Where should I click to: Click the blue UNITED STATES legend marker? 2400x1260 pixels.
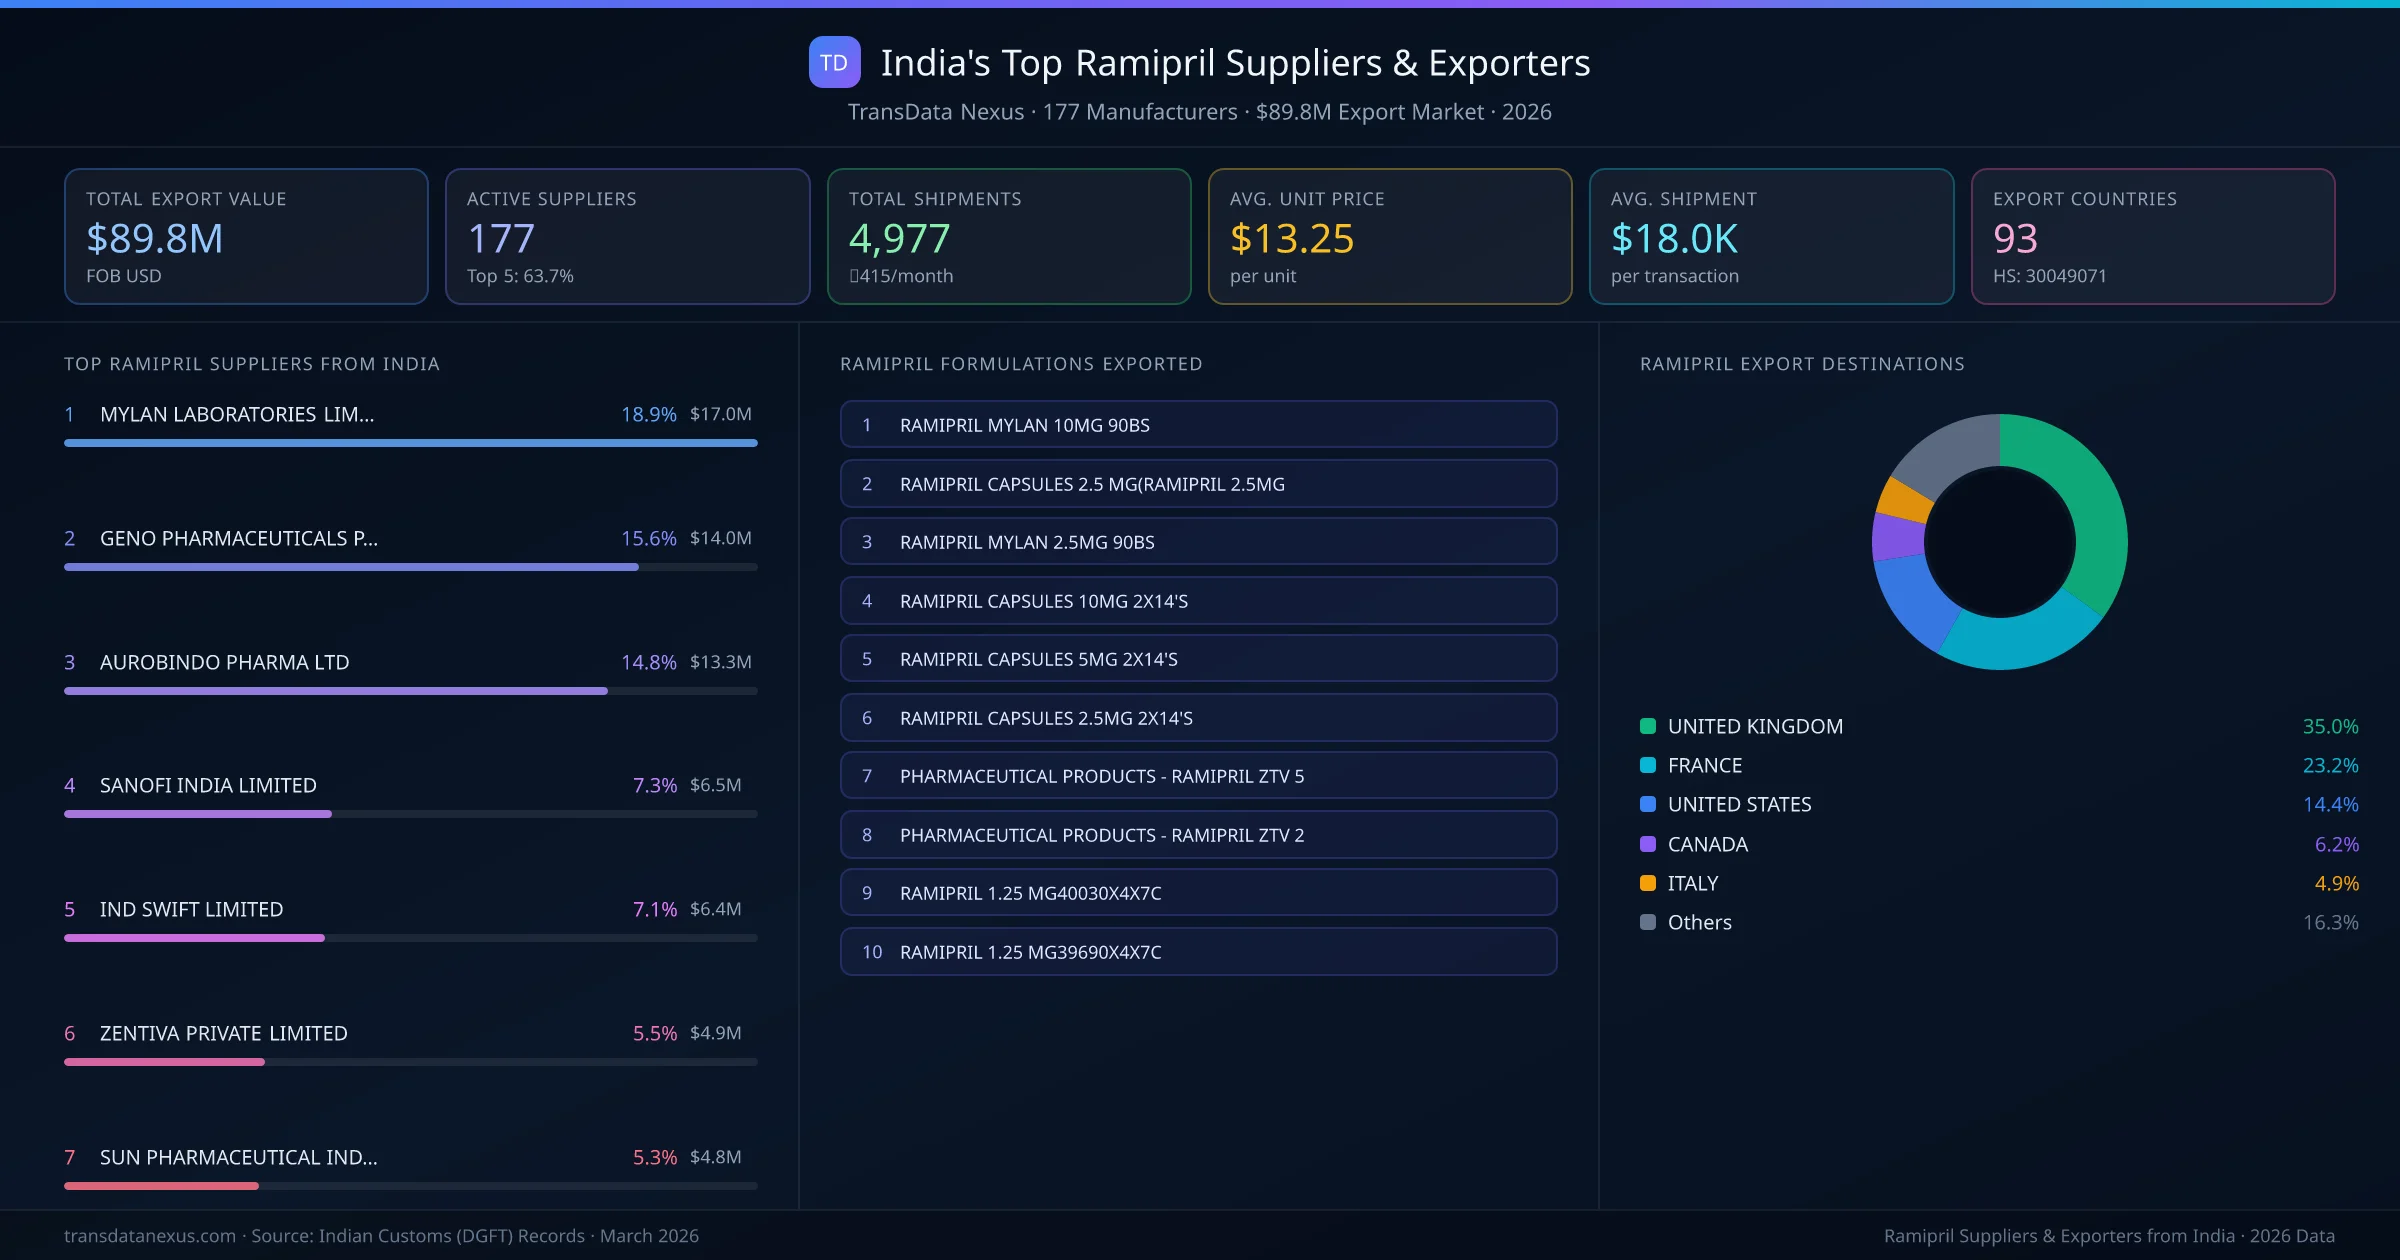click(1646, 804)
